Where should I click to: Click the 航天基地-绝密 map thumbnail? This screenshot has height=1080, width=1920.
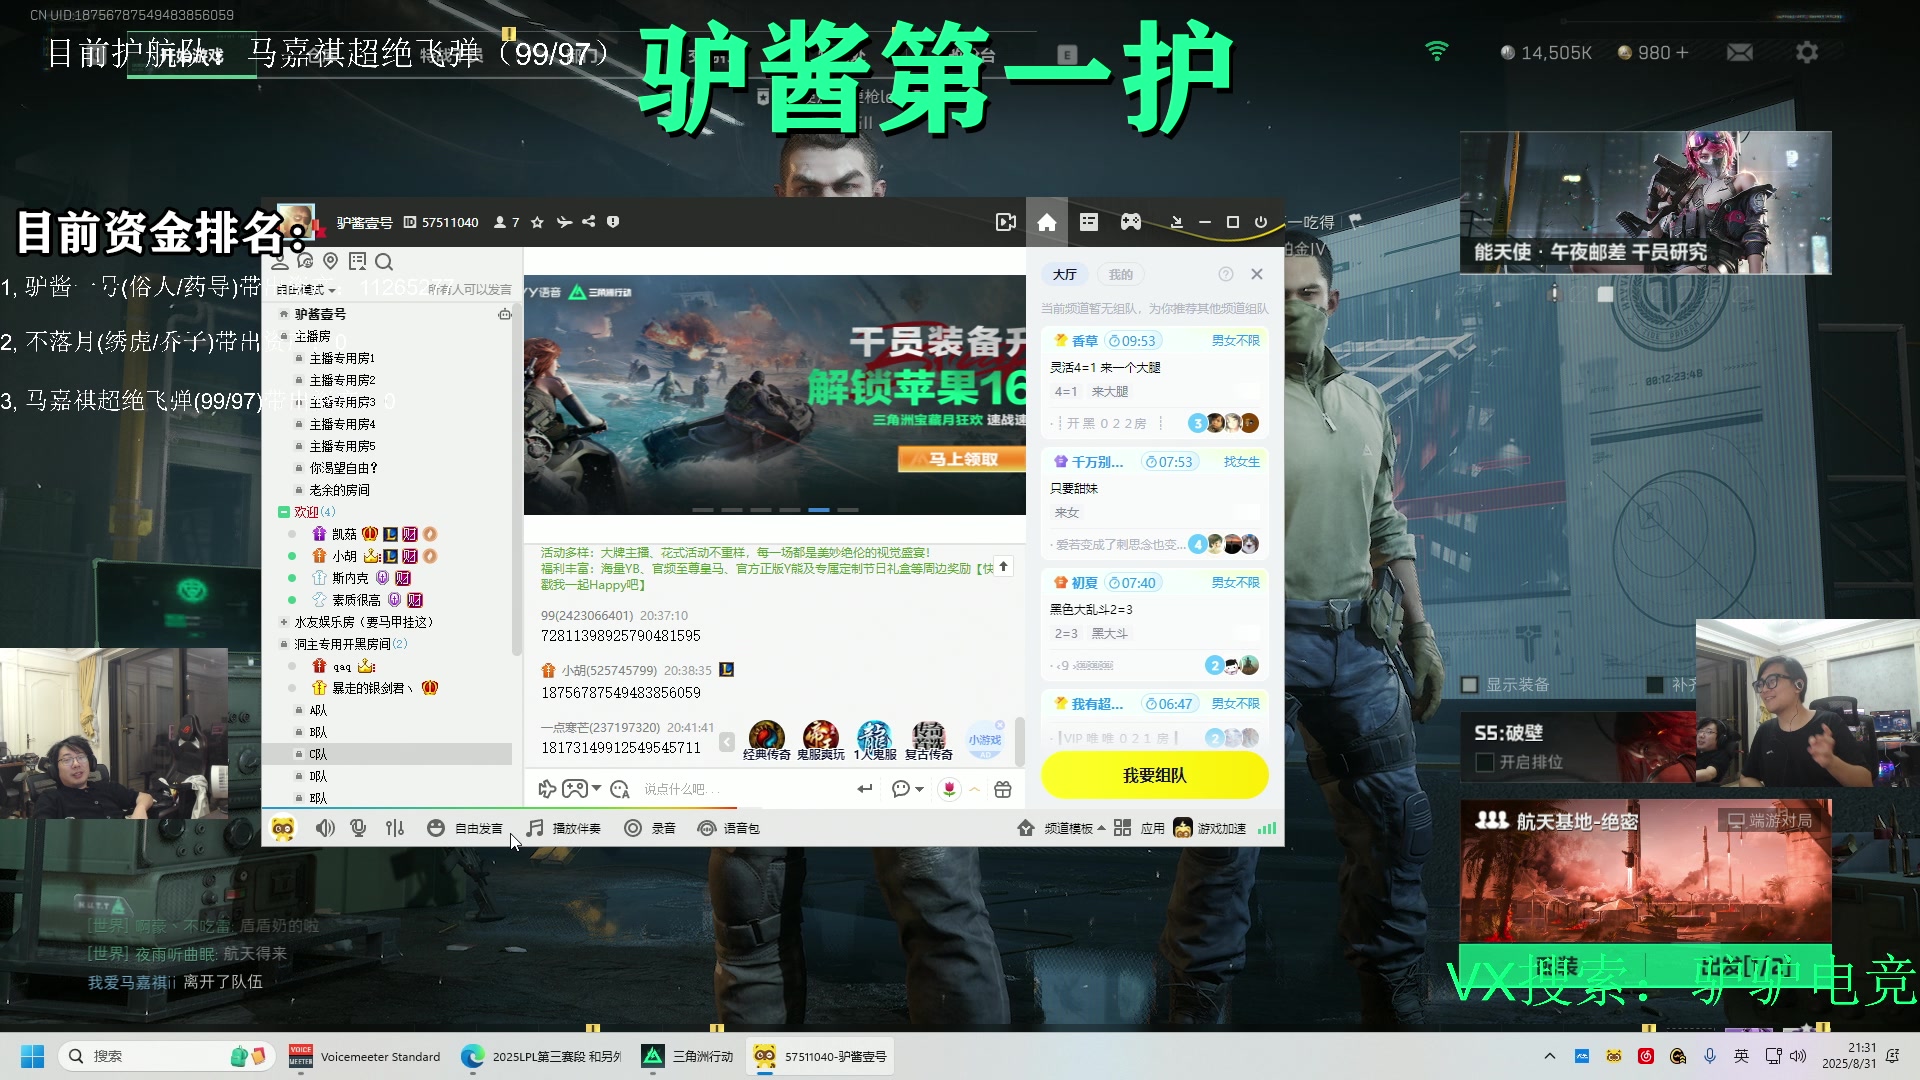(x=1646, y=870)
